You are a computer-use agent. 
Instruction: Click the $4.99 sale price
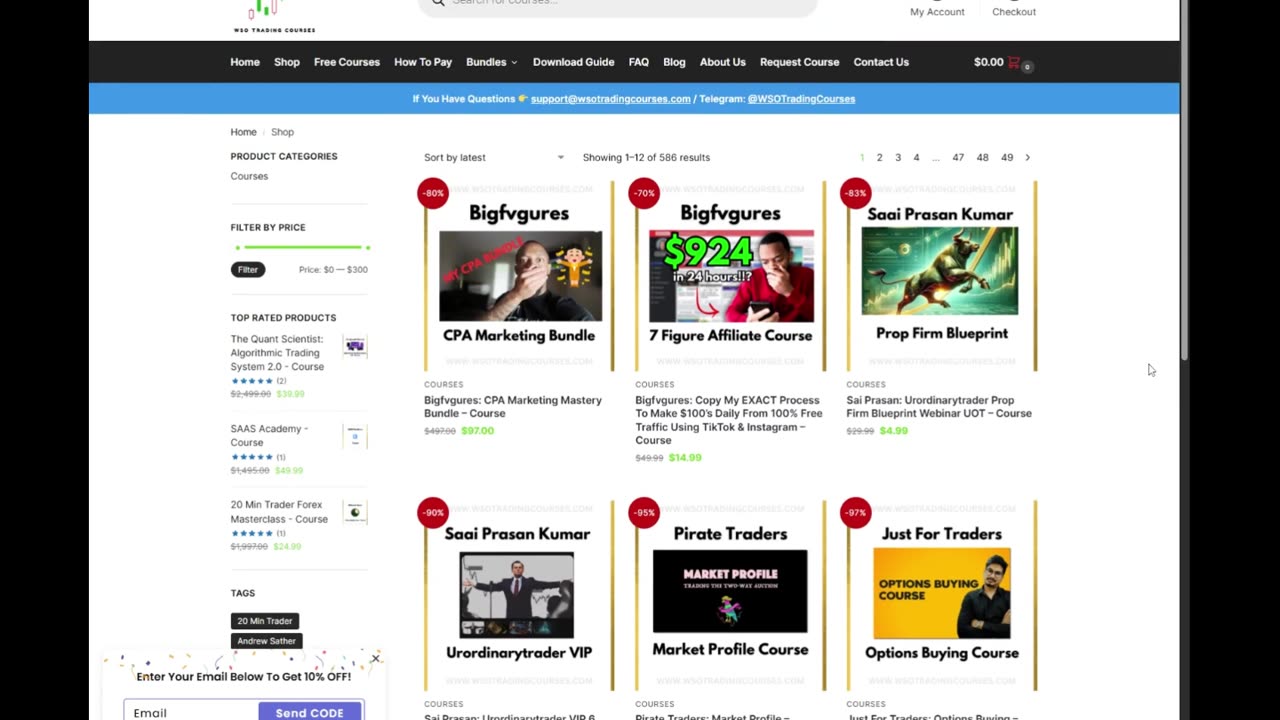pyautogui.click(x=894, y=431)
